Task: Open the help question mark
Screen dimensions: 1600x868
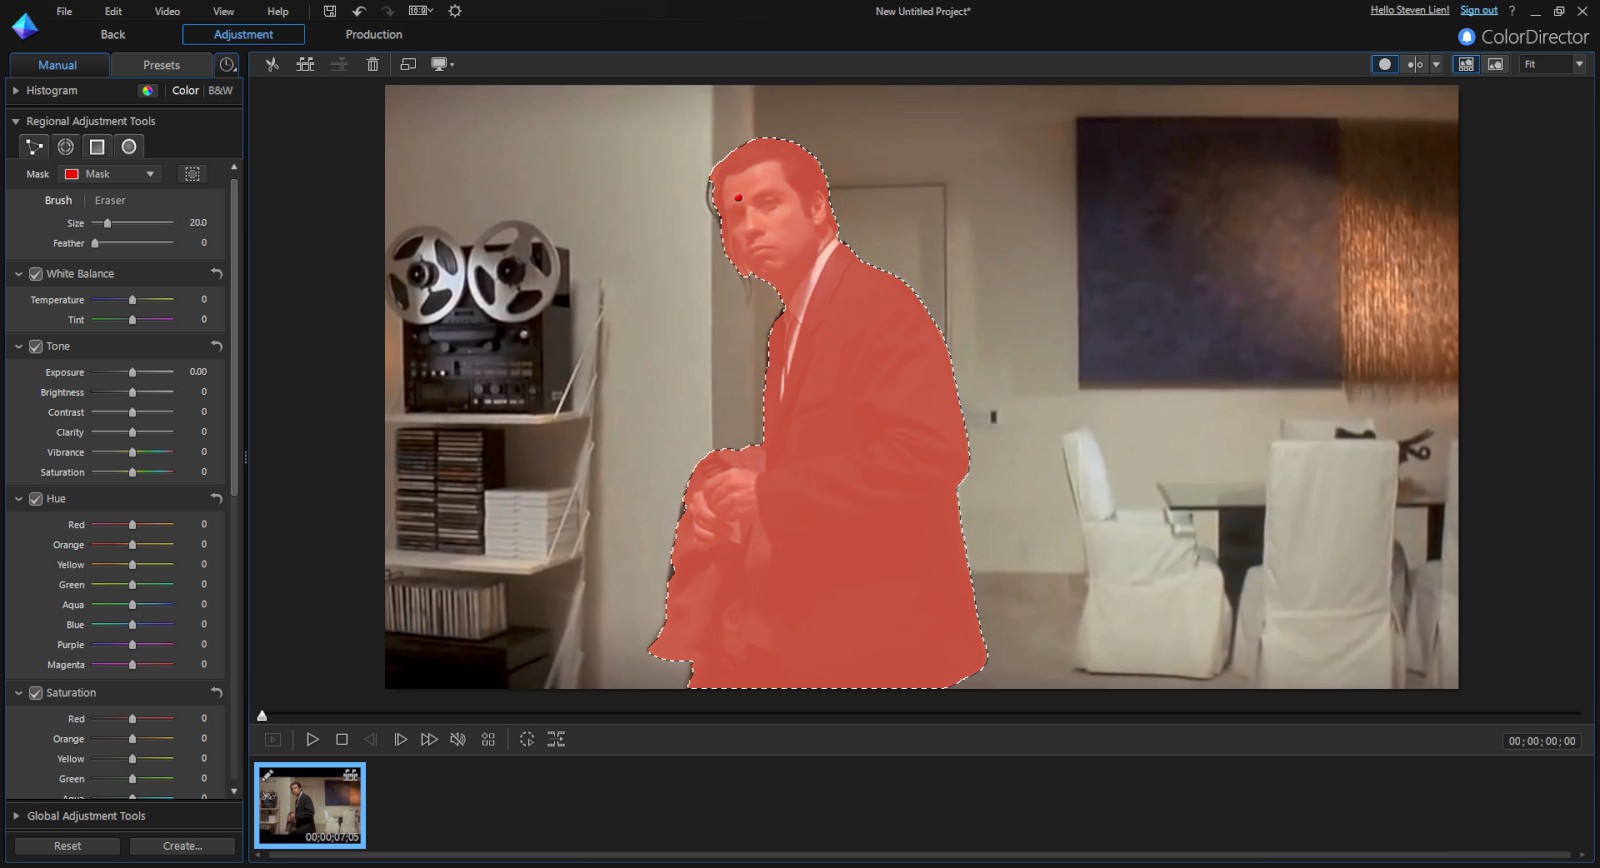Action: pyautogui.click(x=1512, y=11)
